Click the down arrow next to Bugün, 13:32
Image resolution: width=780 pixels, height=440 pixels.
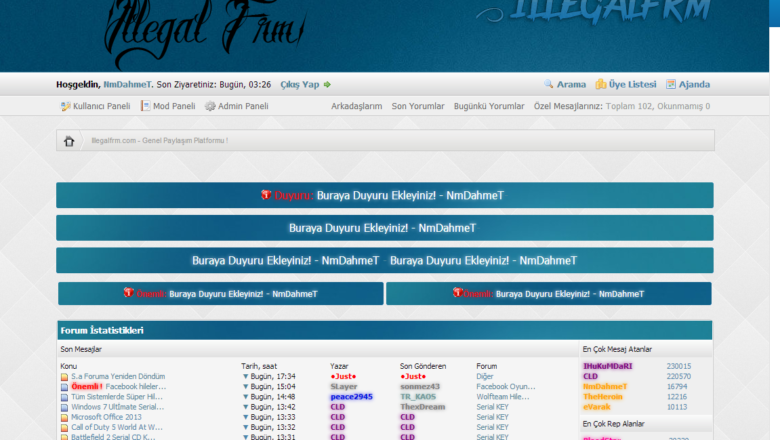point(245,427)
